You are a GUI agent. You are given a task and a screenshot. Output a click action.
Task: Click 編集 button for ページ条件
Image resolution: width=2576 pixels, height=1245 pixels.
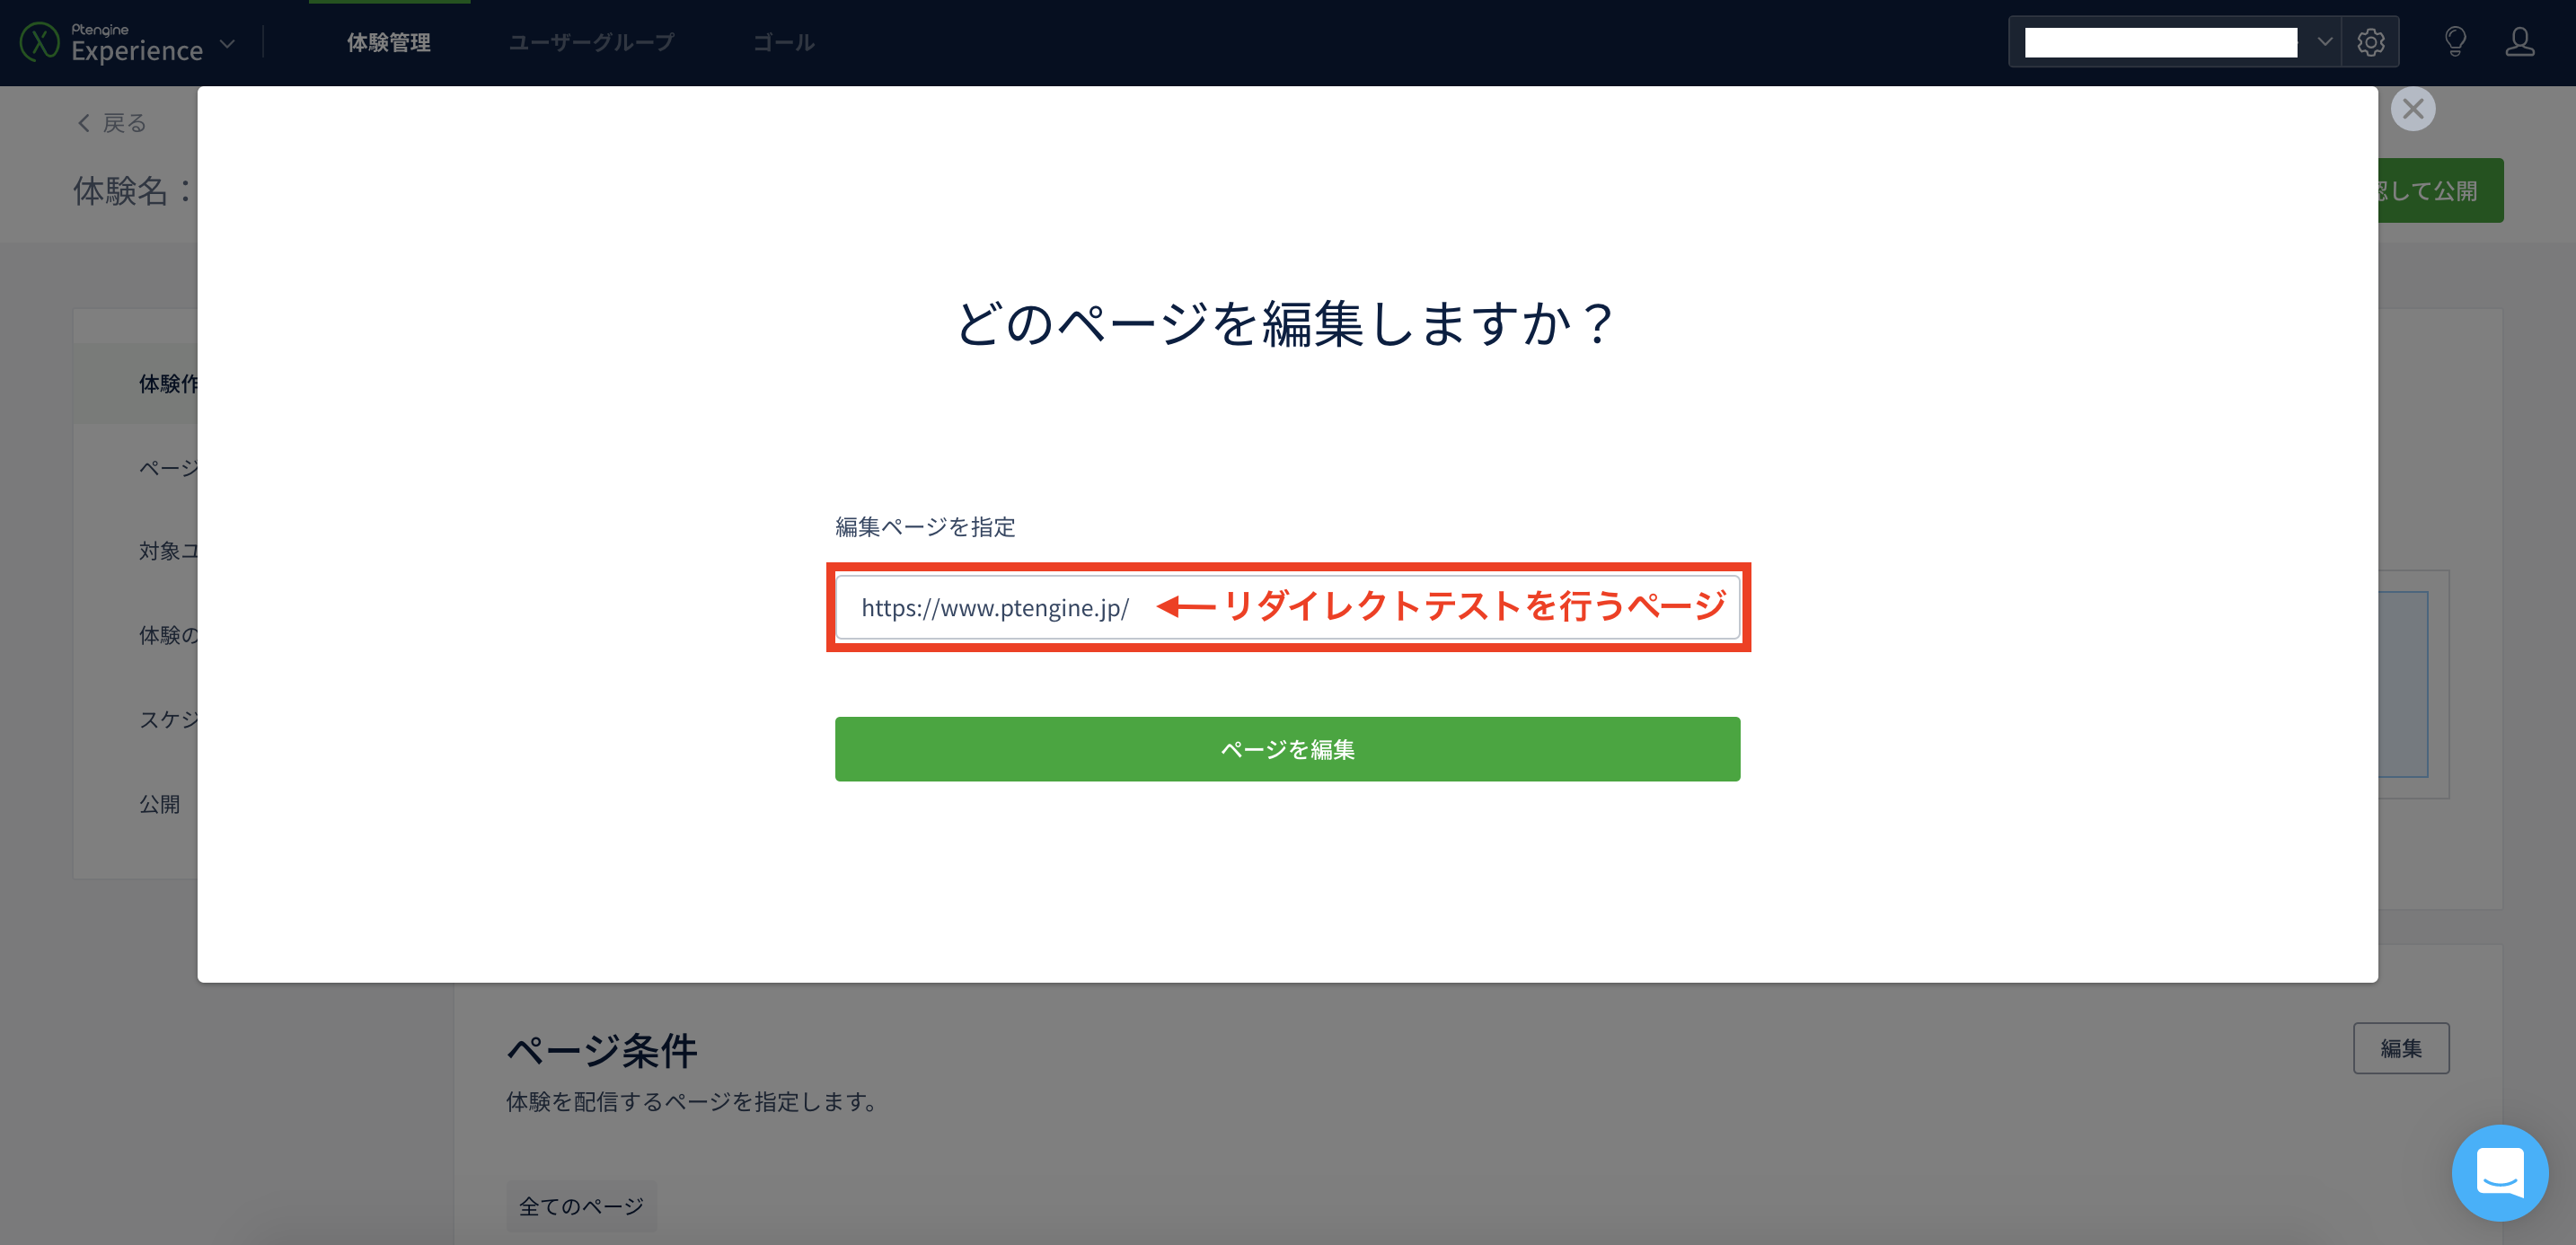point(2401,1048)
